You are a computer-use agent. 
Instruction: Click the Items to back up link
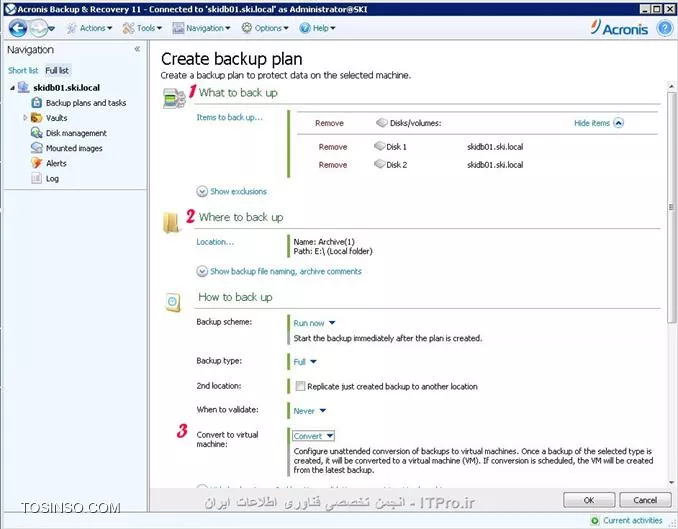(229, 117)
